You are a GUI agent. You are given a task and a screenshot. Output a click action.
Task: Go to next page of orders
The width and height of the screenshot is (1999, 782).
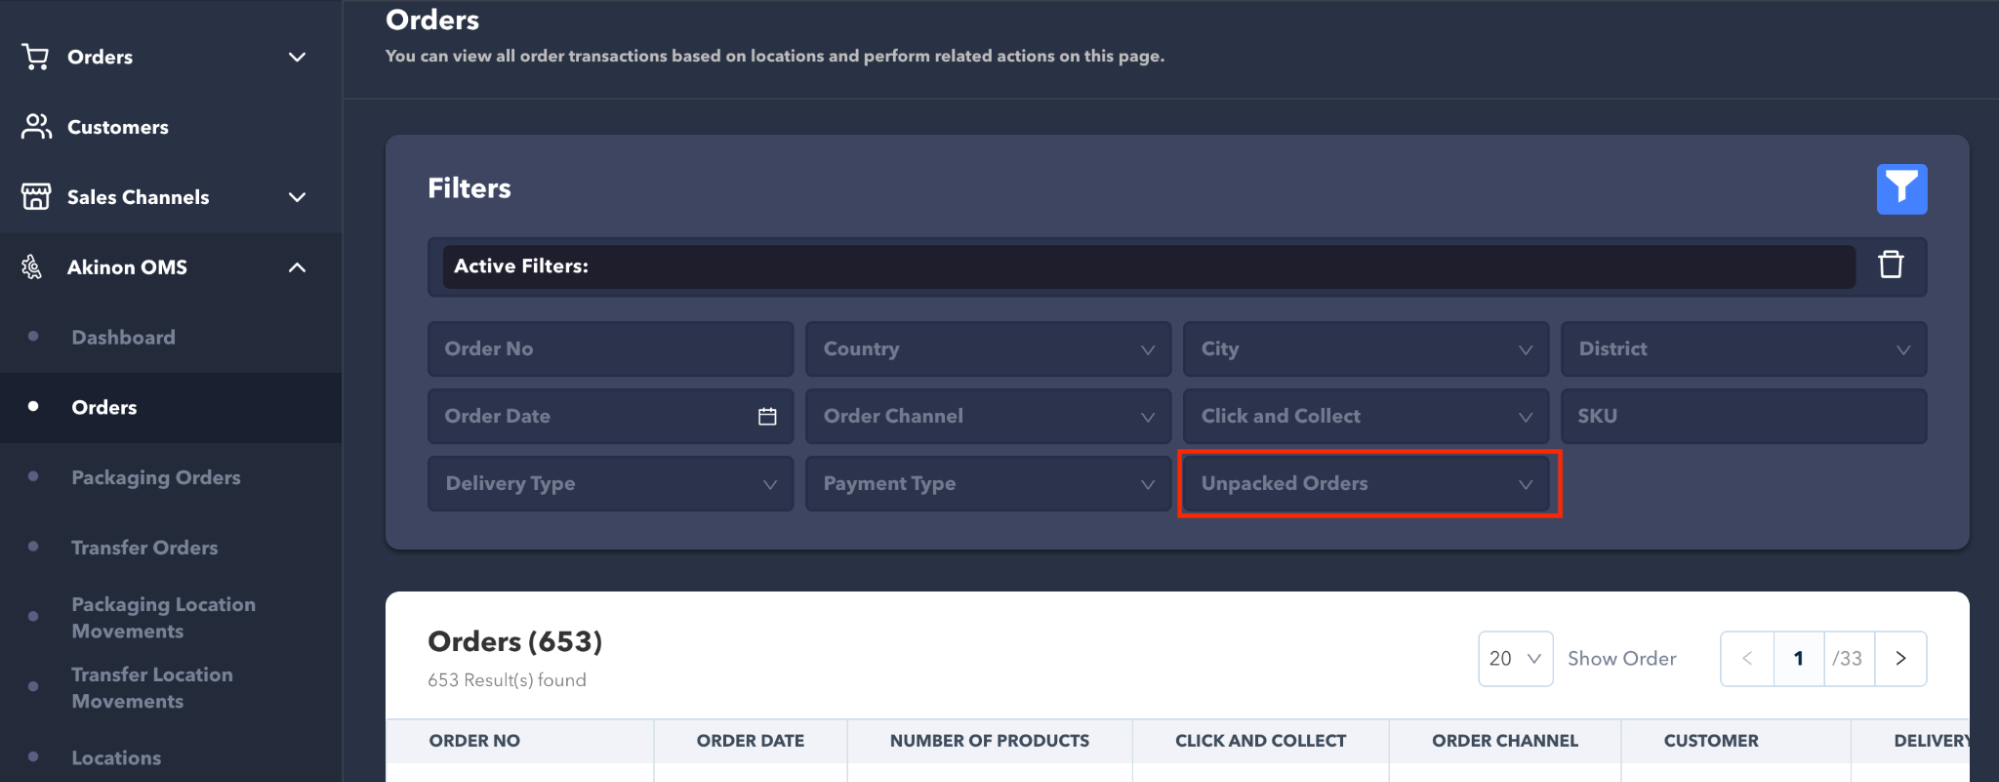[x=1900, y=658]
